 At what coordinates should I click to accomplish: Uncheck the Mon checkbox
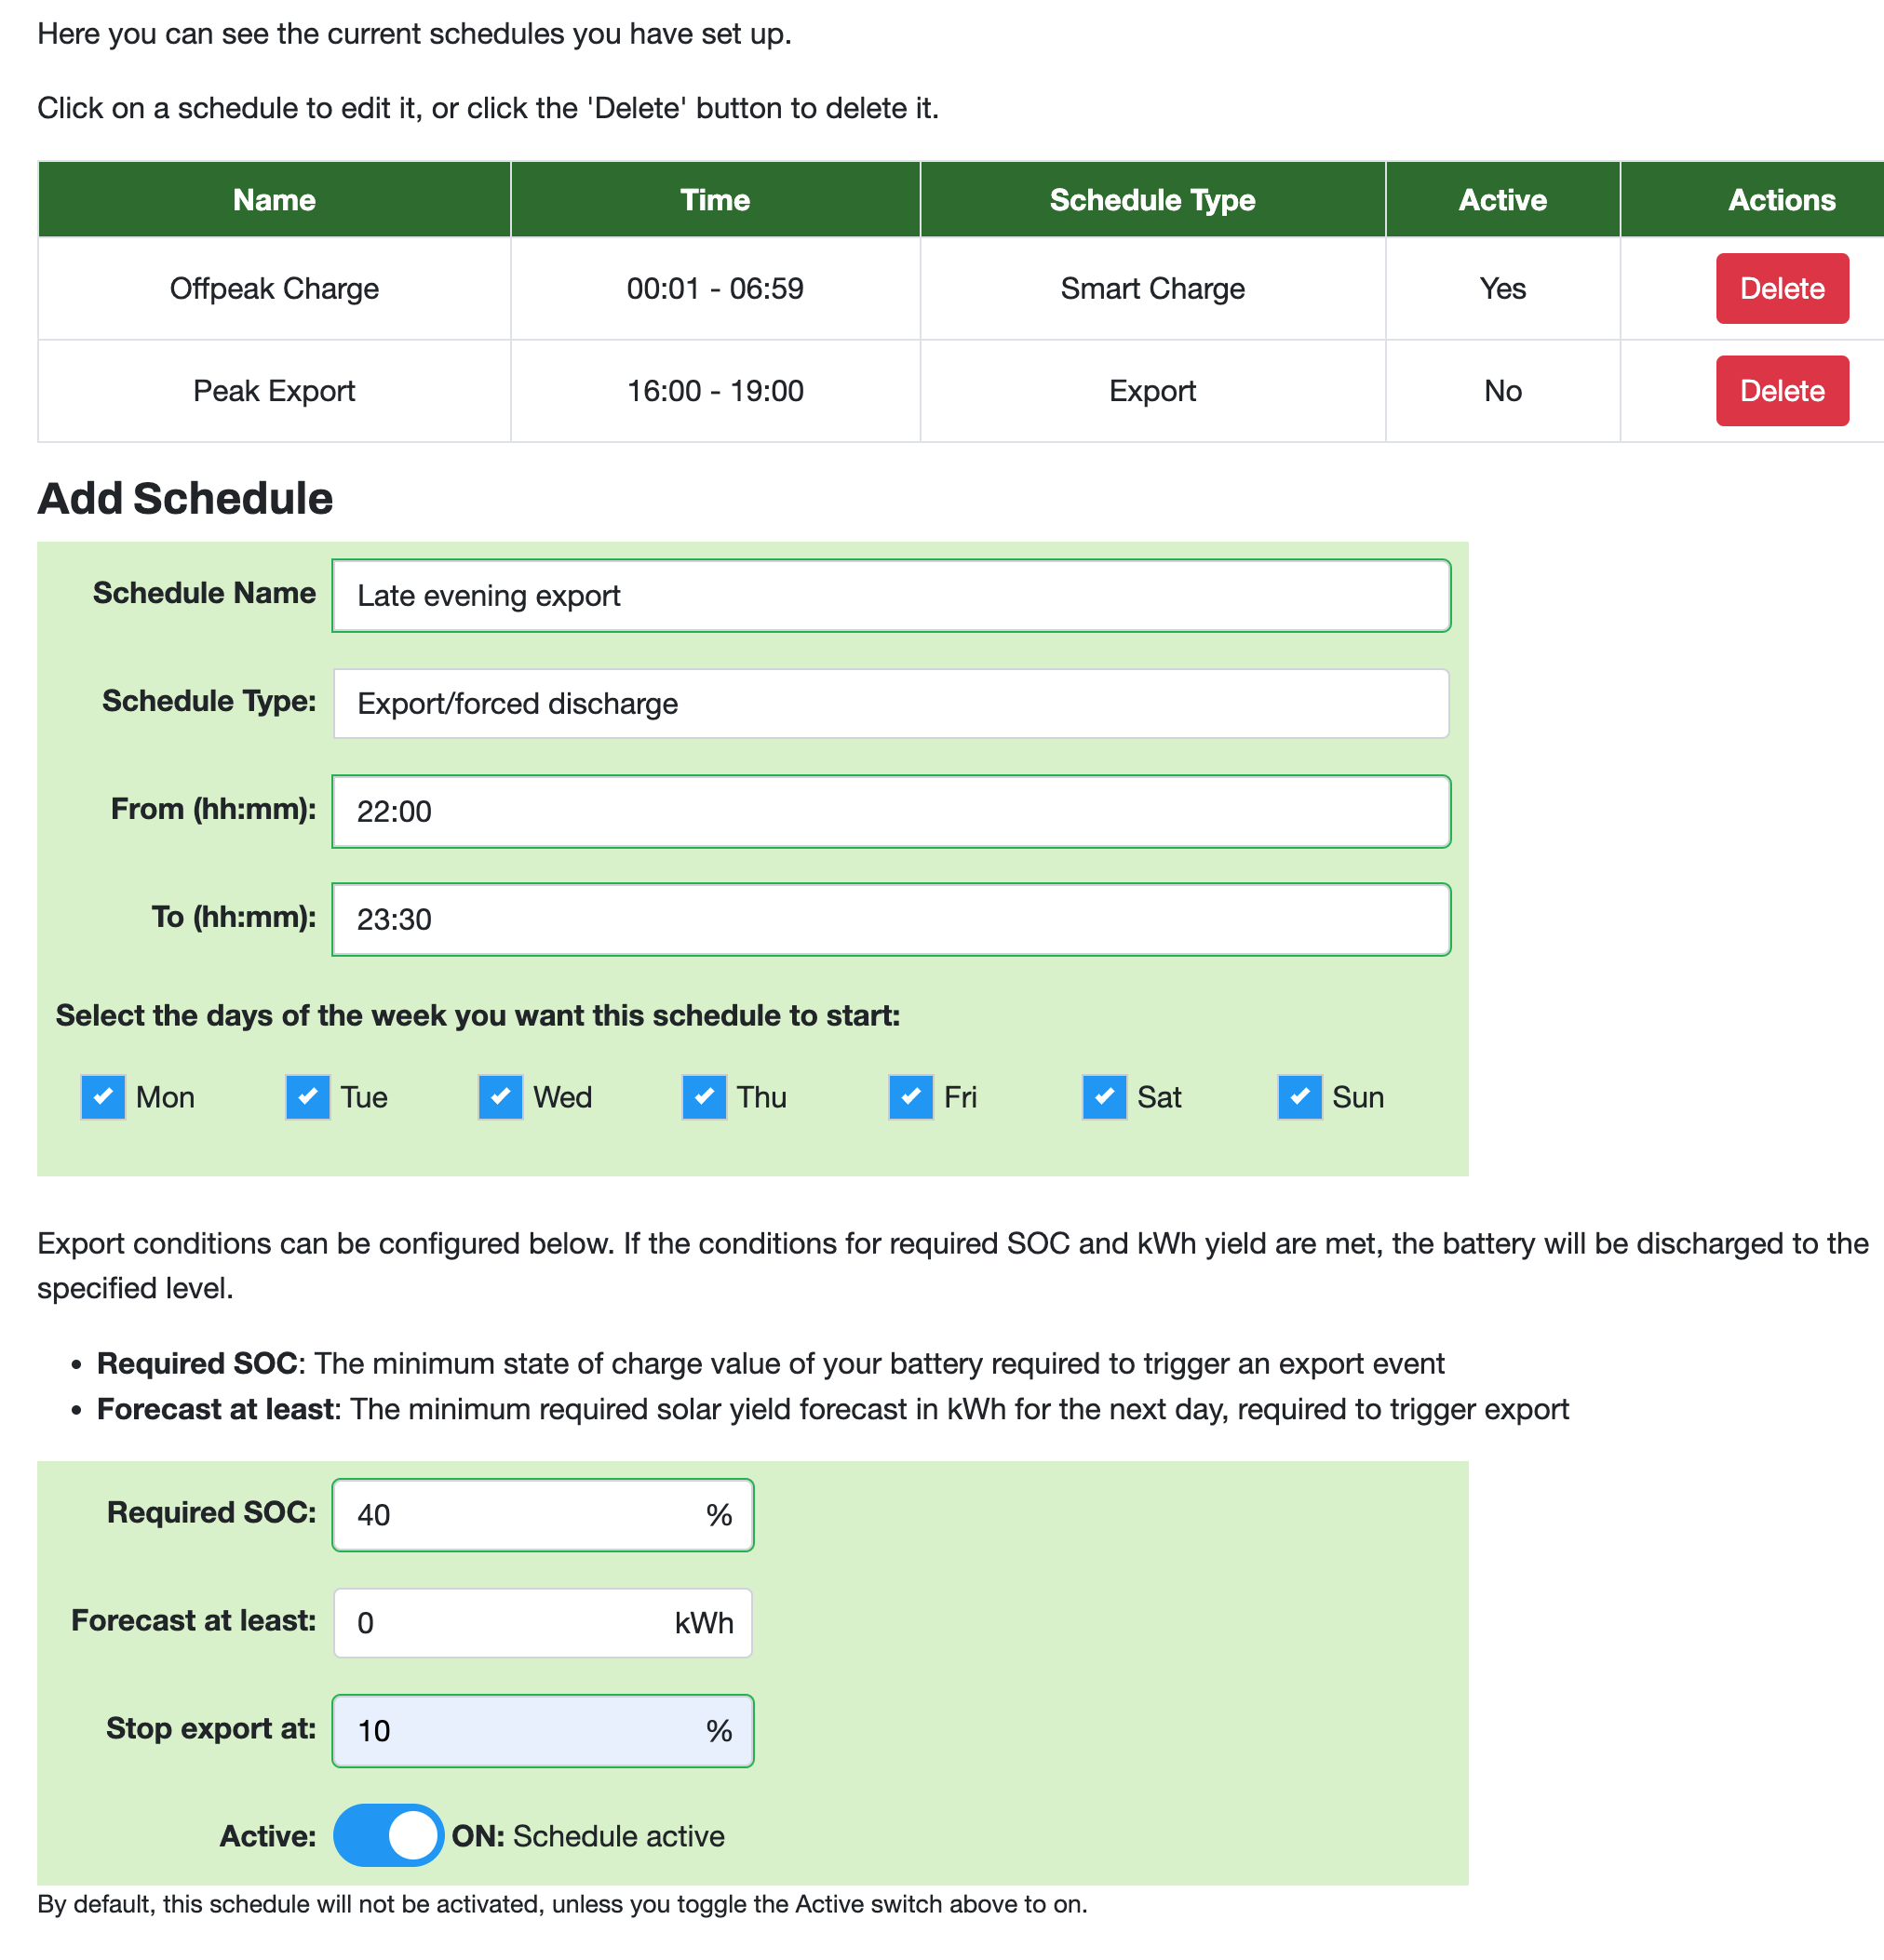[x=103, y=1097]
